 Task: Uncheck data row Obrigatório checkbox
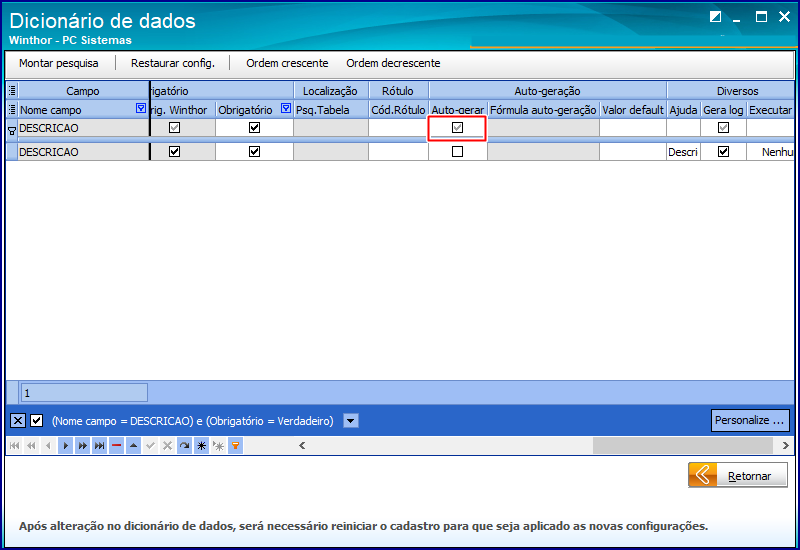(254, 152)
